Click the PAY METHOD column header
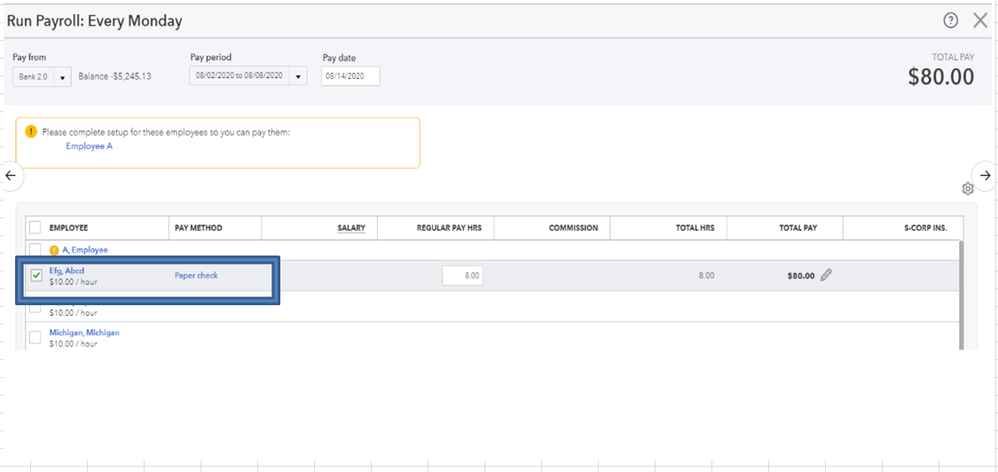 (199, 228)
